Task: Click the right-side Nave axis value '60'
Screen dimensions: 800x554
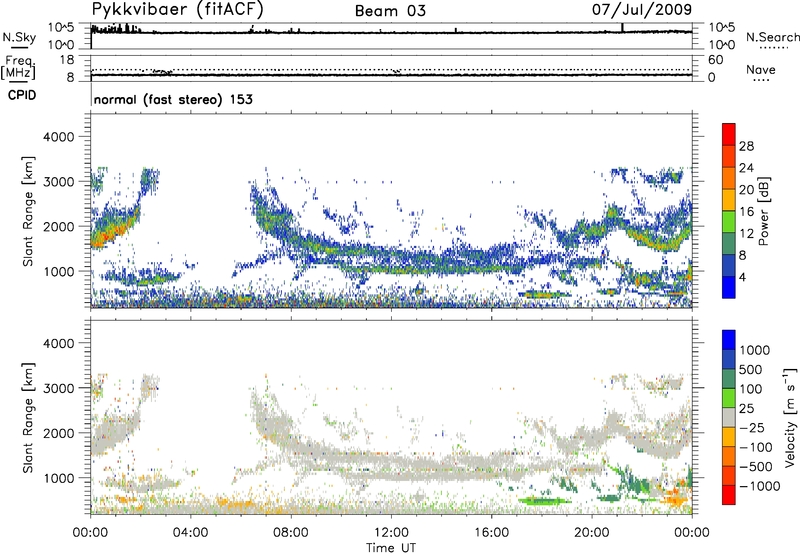Action: [715, 60]
